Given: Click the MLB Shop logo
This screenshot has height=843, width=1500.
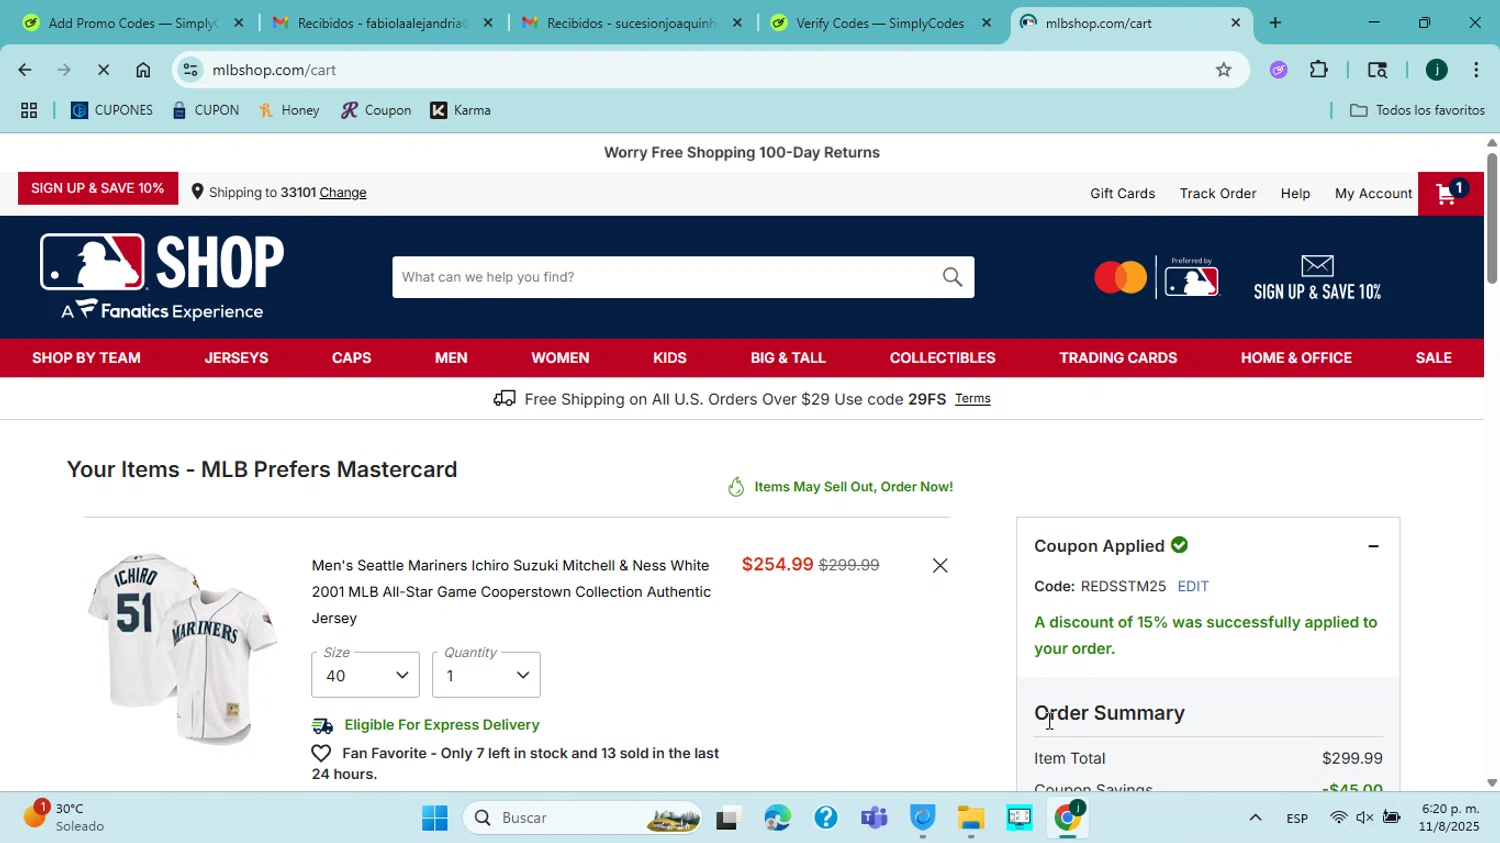Looking at the screenshot, I should pyautogui.click(x=162, y=277).
